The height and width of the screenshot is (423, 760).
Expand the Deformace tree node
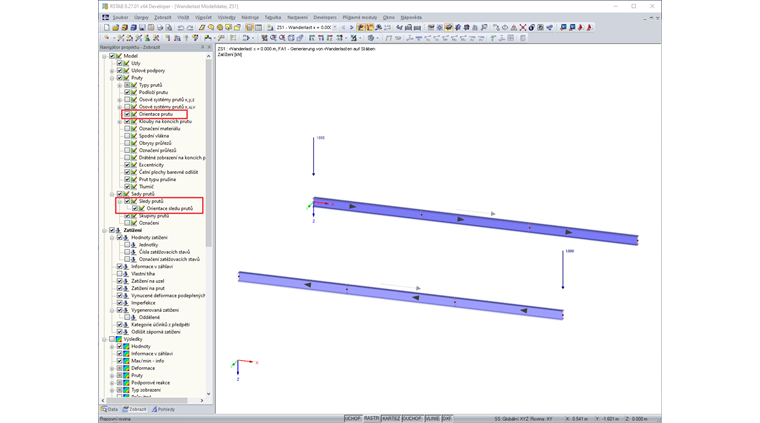112,369
